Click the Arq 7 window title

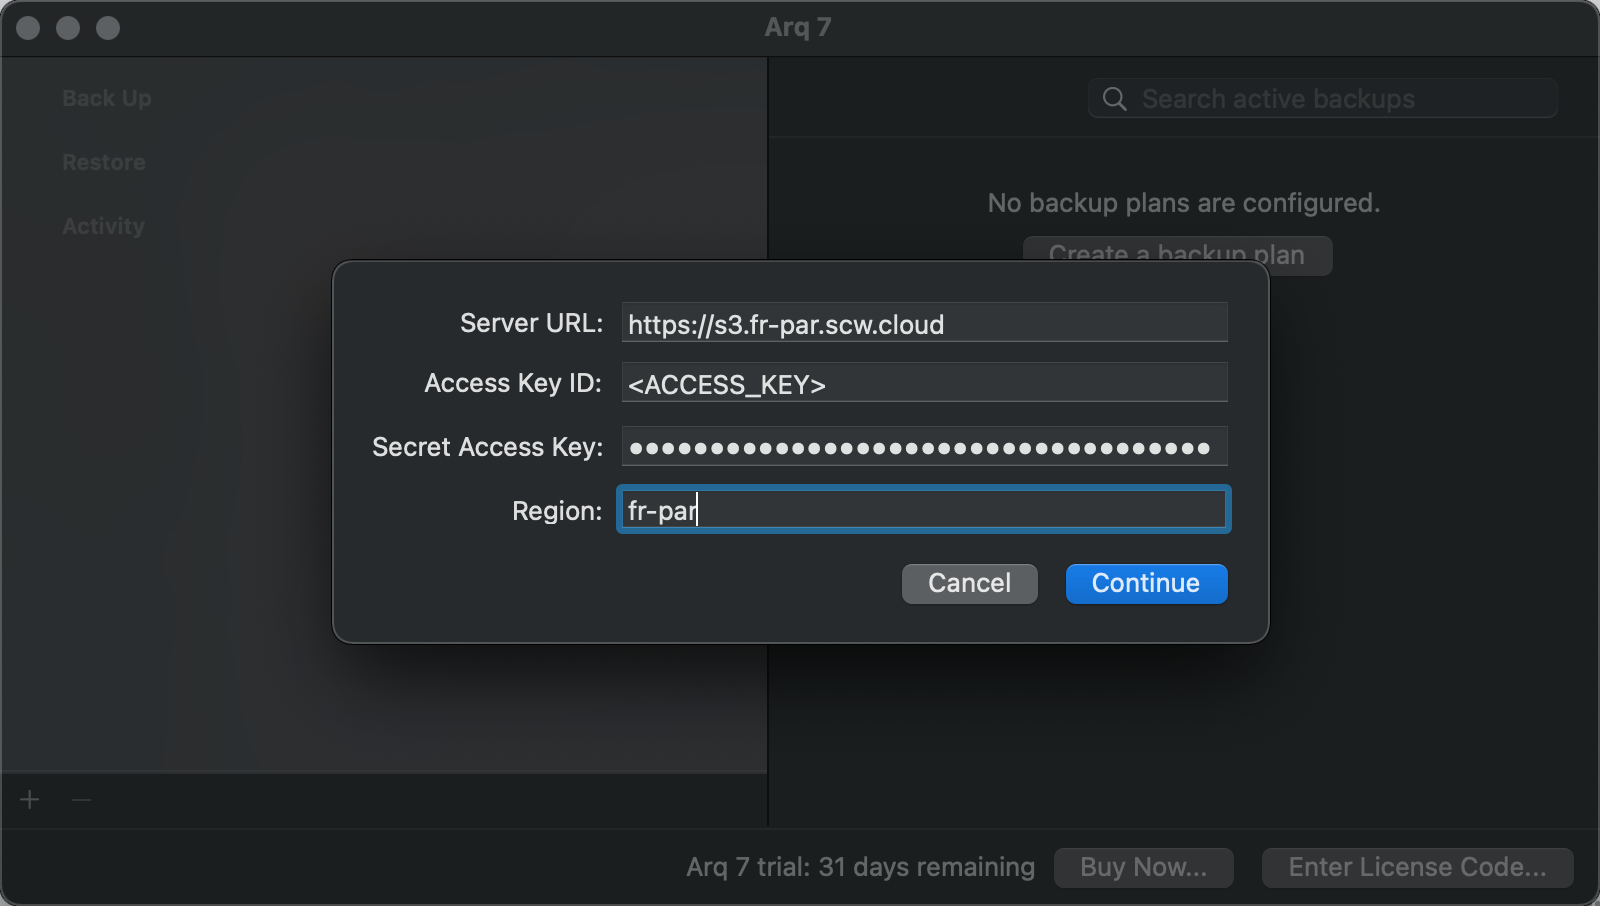pos(798,27)
